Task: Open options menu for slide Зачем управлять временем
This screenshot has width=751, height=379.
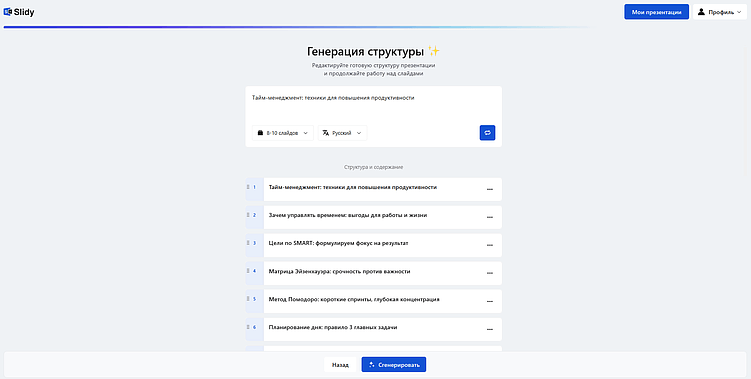Action: click(489, 218)
